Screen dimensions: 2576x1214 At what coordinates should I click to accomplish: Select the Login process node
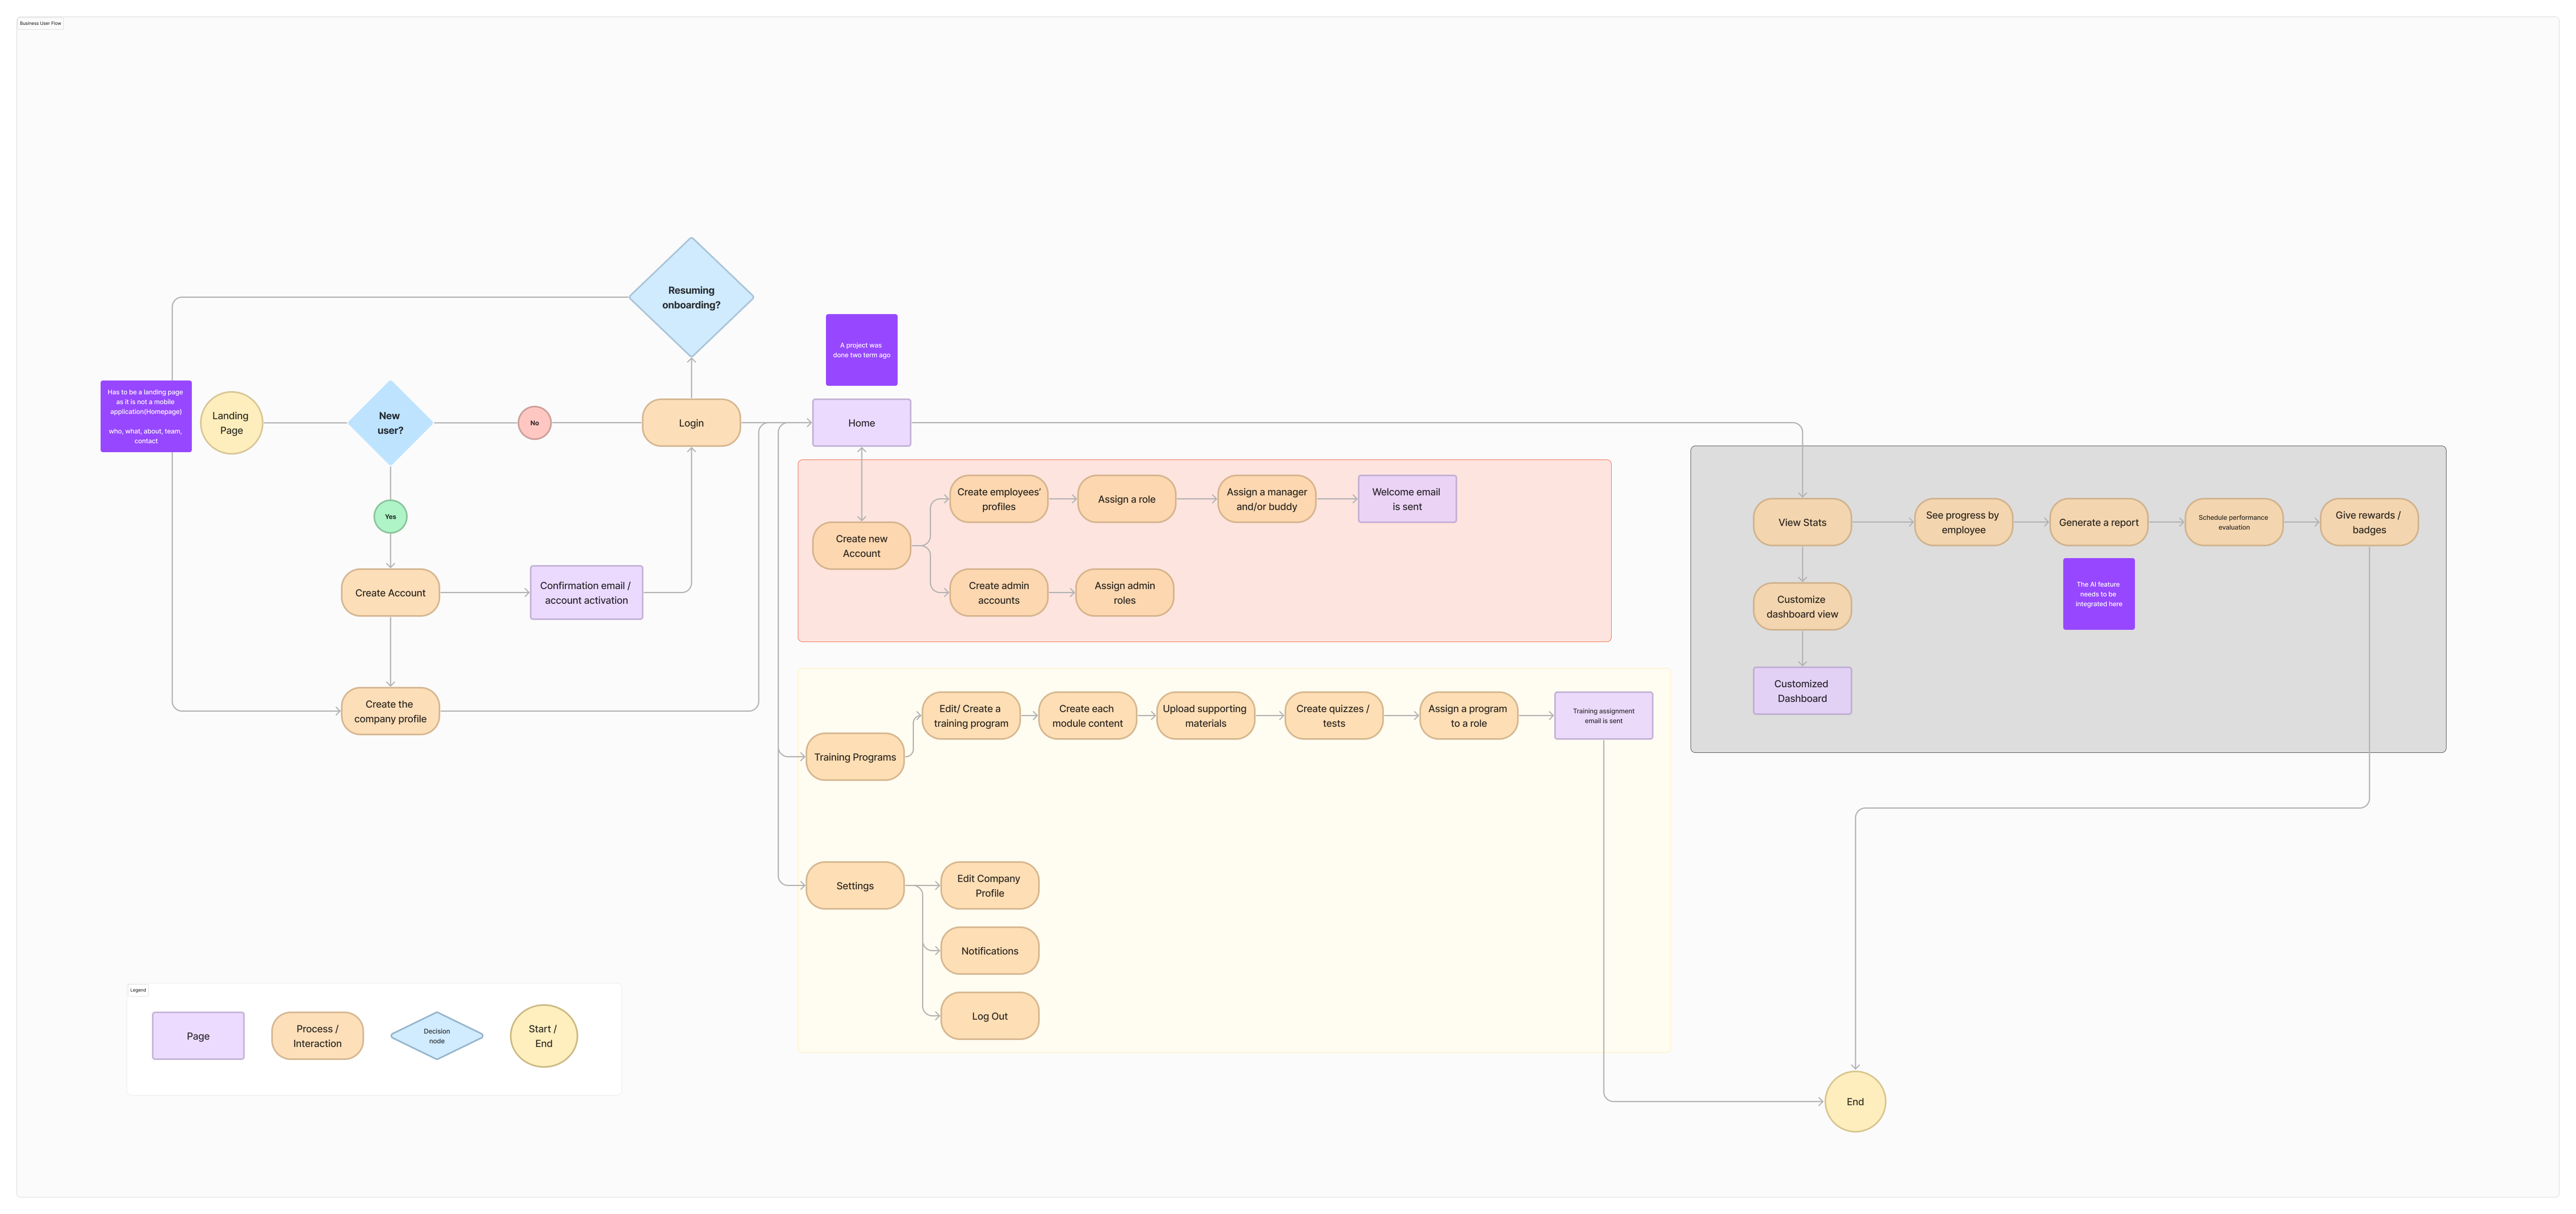coord(691,423)
